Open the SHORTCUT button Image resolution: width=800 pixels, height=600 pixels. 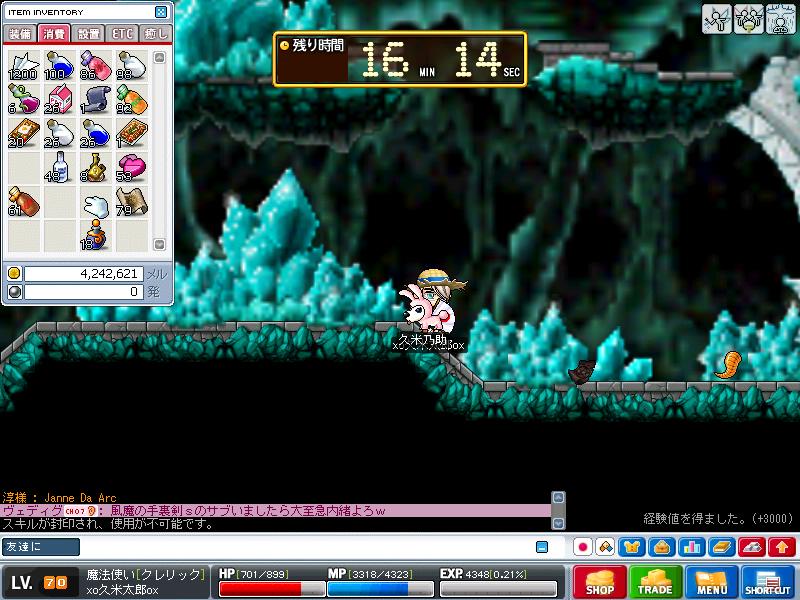click(x=768, y=582)
